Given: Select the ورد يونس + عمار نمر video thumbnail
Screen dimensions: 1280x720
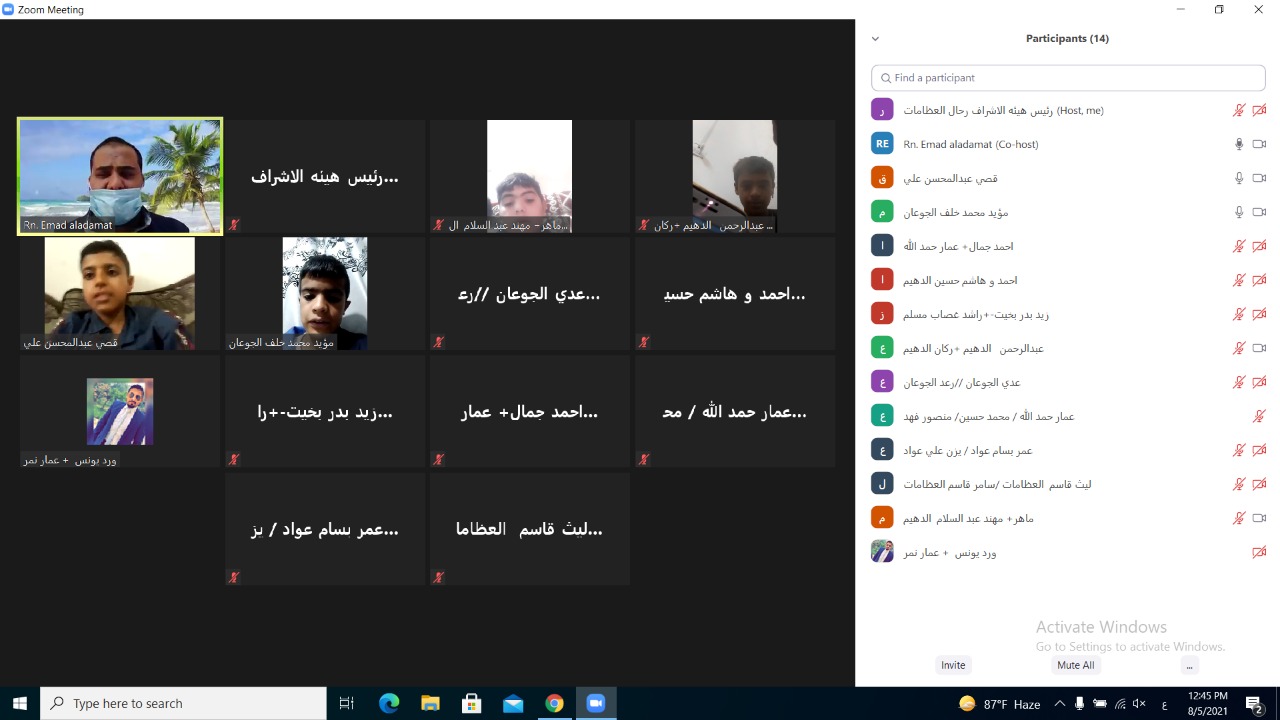Looking at the screenshot, I should point(119,411).
